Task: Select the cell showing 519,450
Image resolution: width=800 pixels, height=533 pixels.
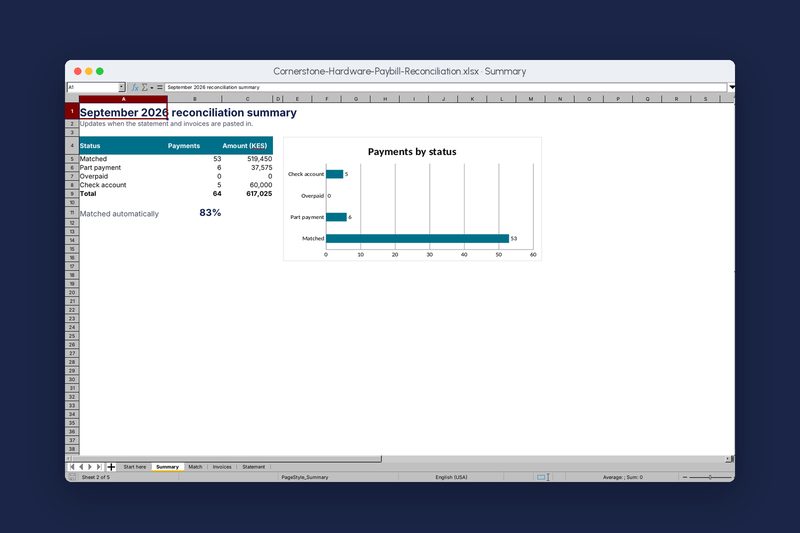Action: point(247,159)
